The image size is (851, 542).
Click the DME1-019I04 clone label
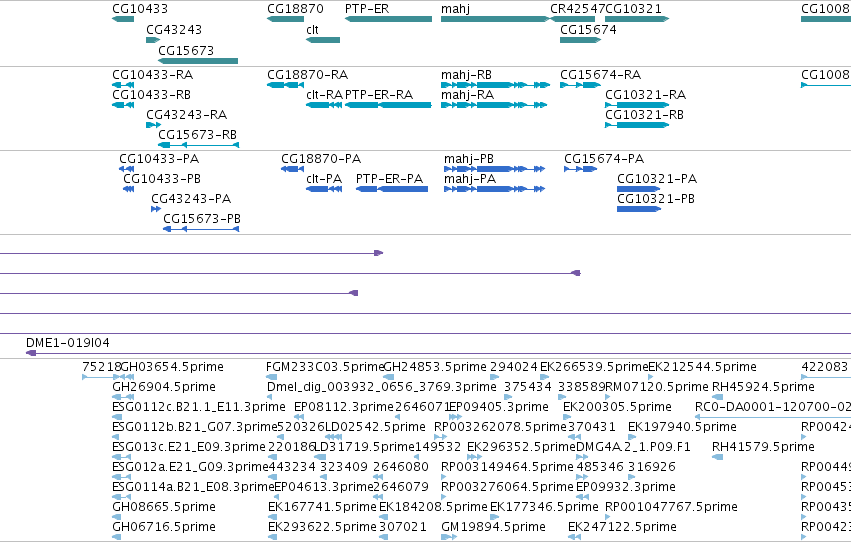click(x=68, y=343)
